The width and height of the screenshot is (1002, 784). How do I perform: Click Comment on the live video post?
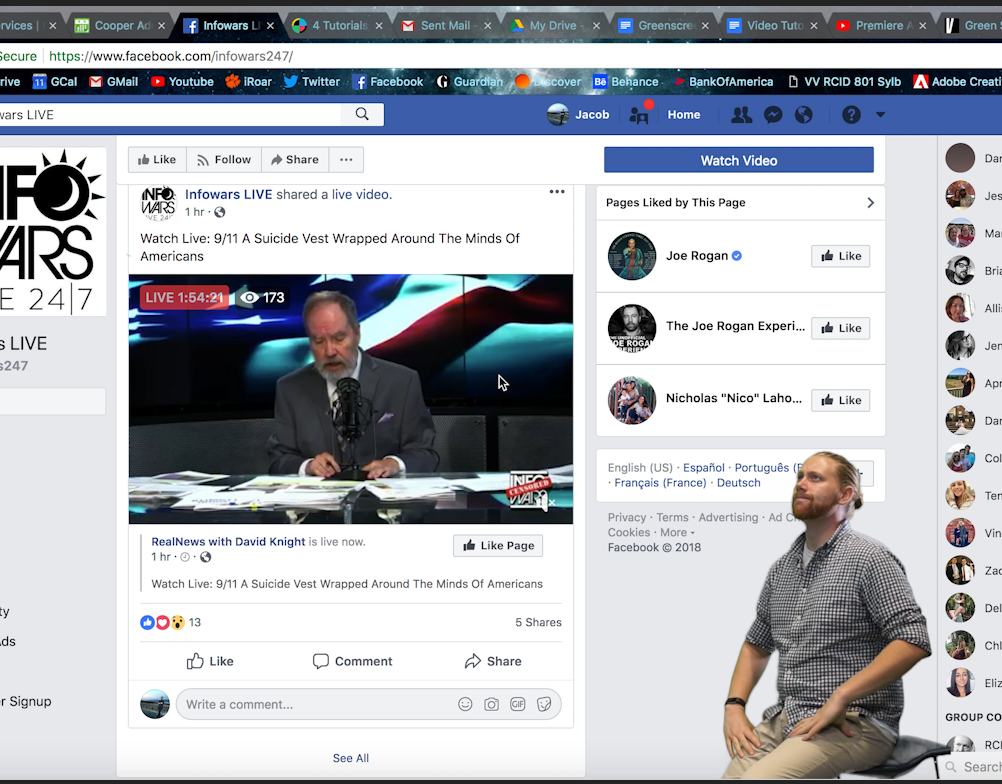coord(352,661)
